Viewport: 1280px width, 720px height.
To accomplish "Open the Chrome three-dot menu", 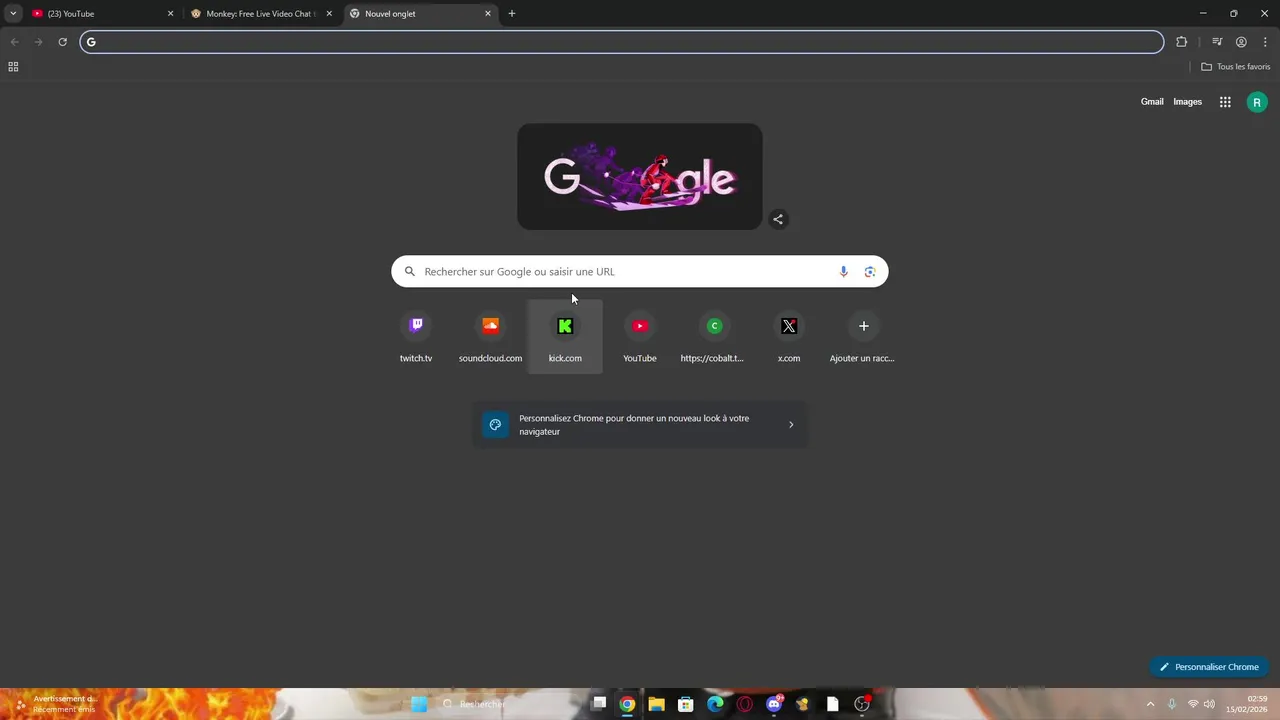I will point(1265,42).
